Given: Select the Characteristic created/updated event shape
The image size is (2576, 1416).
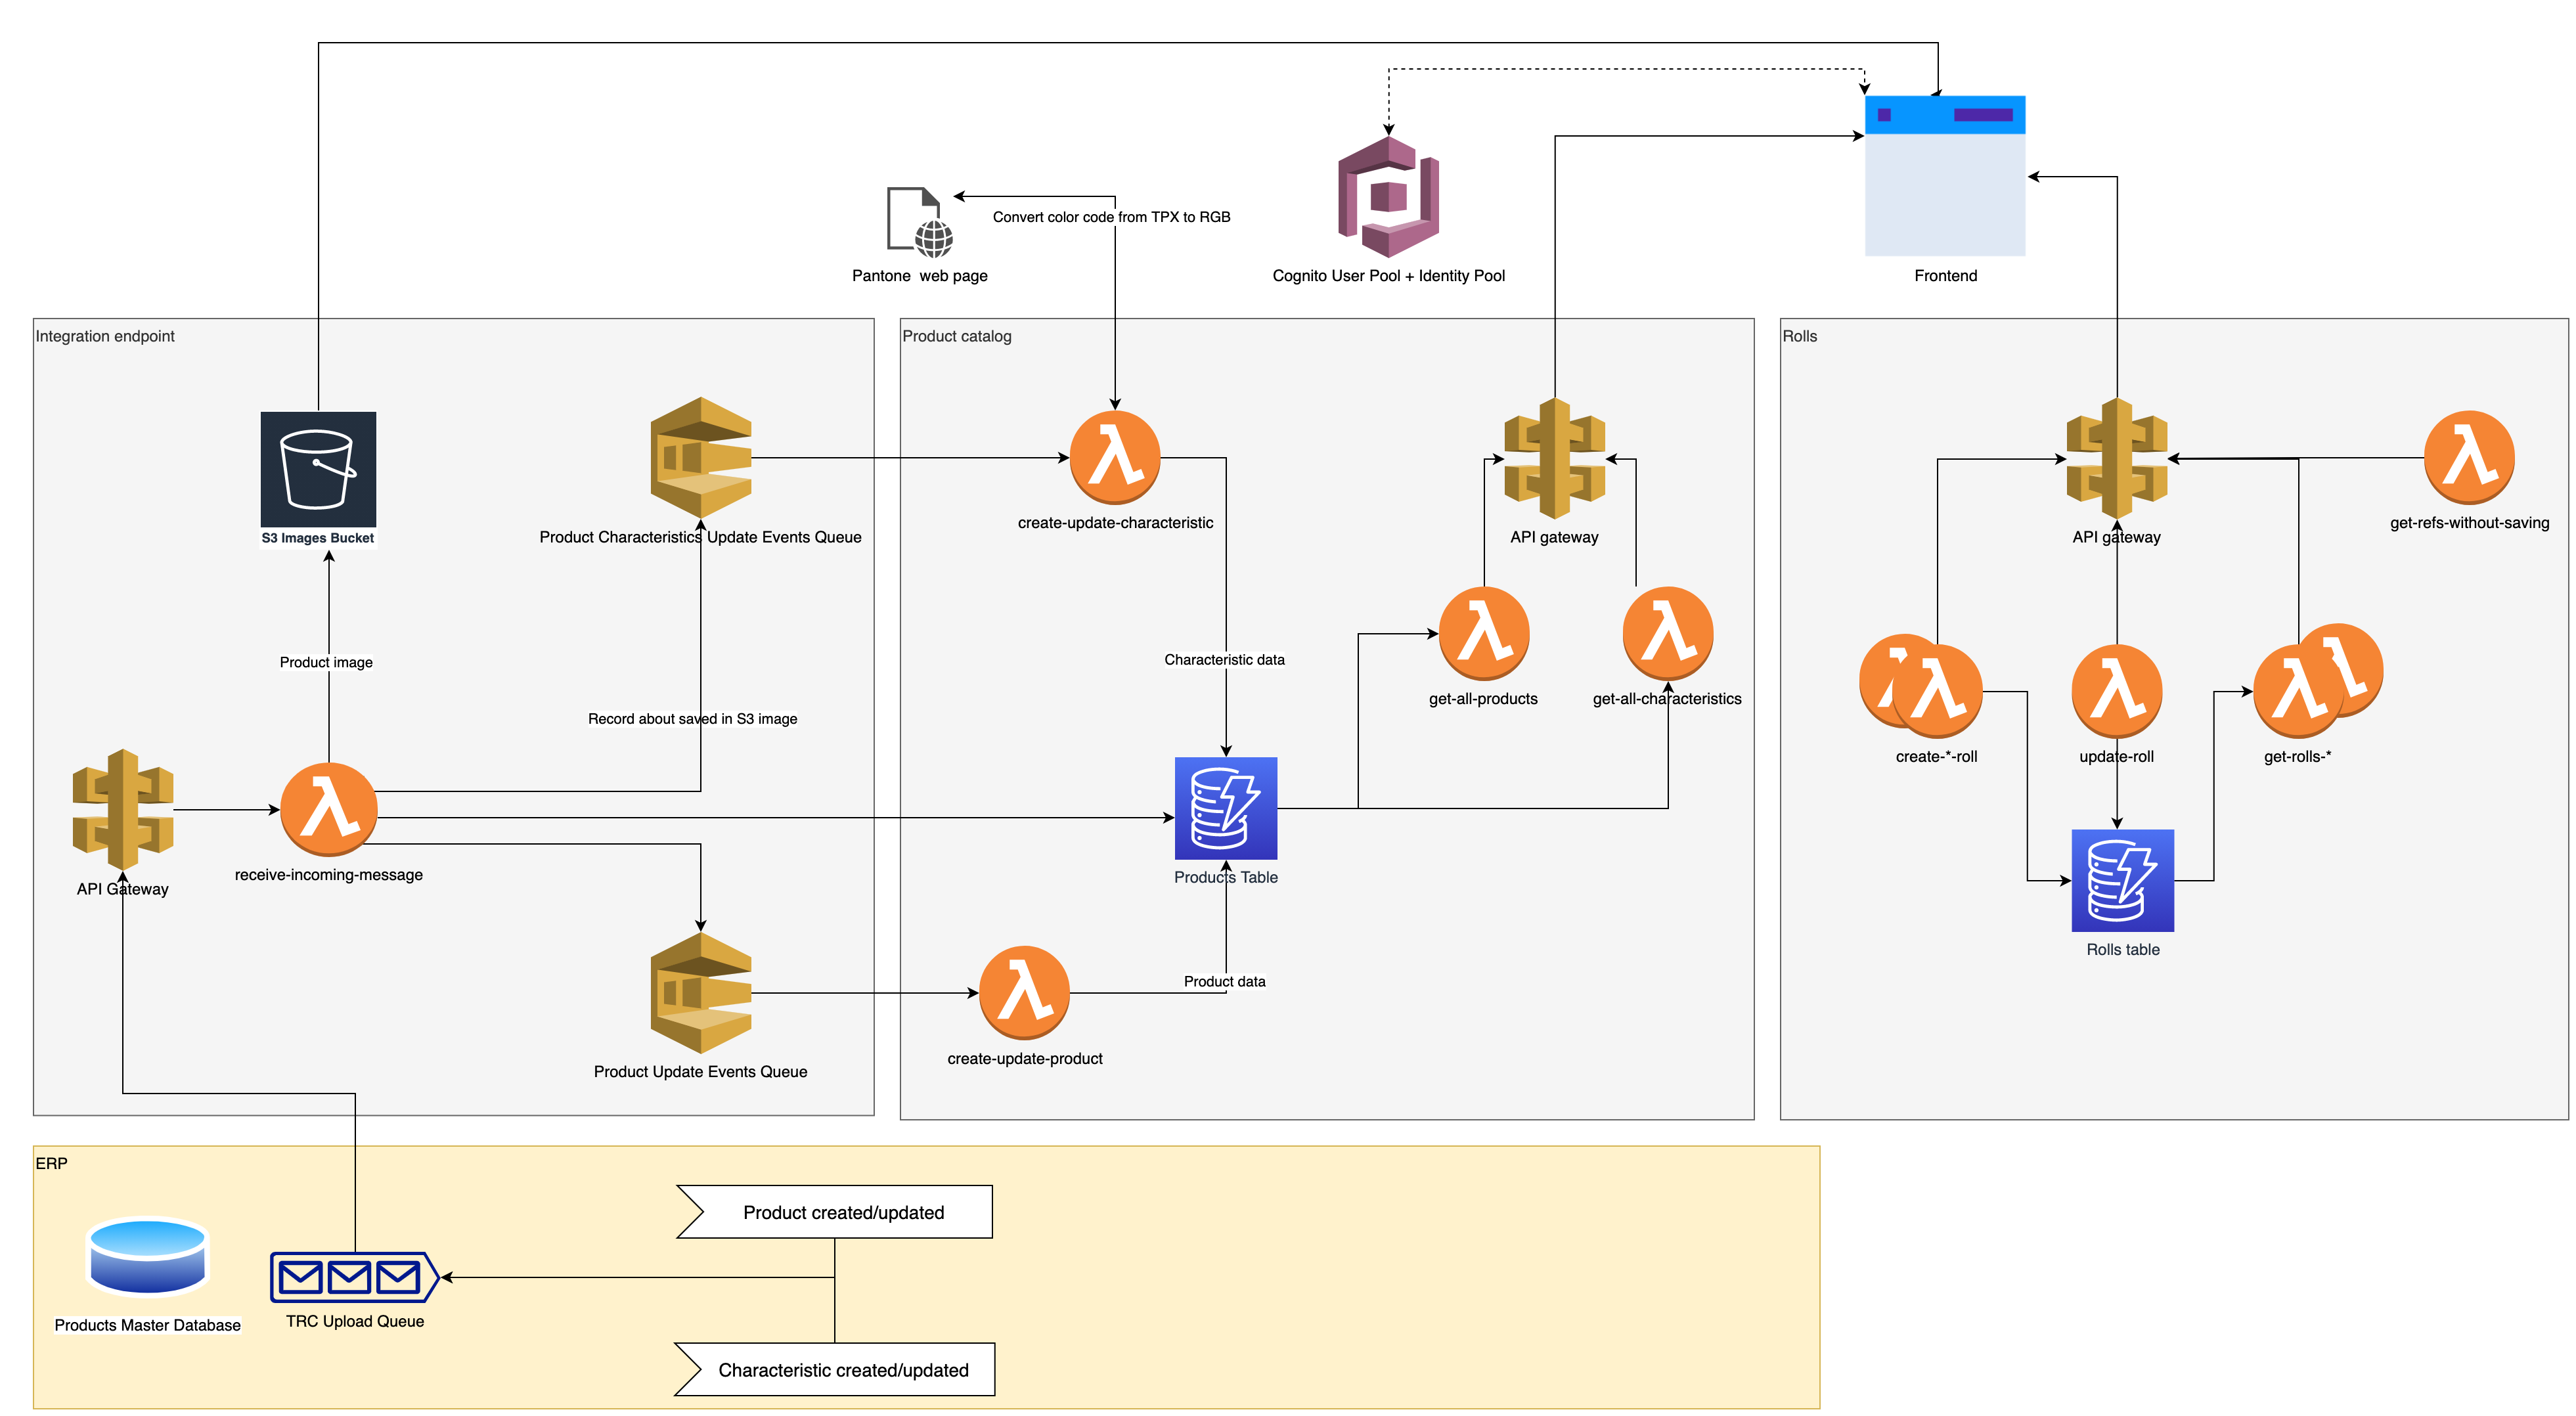Looking at the screenshot, I should pos(835,1369).
